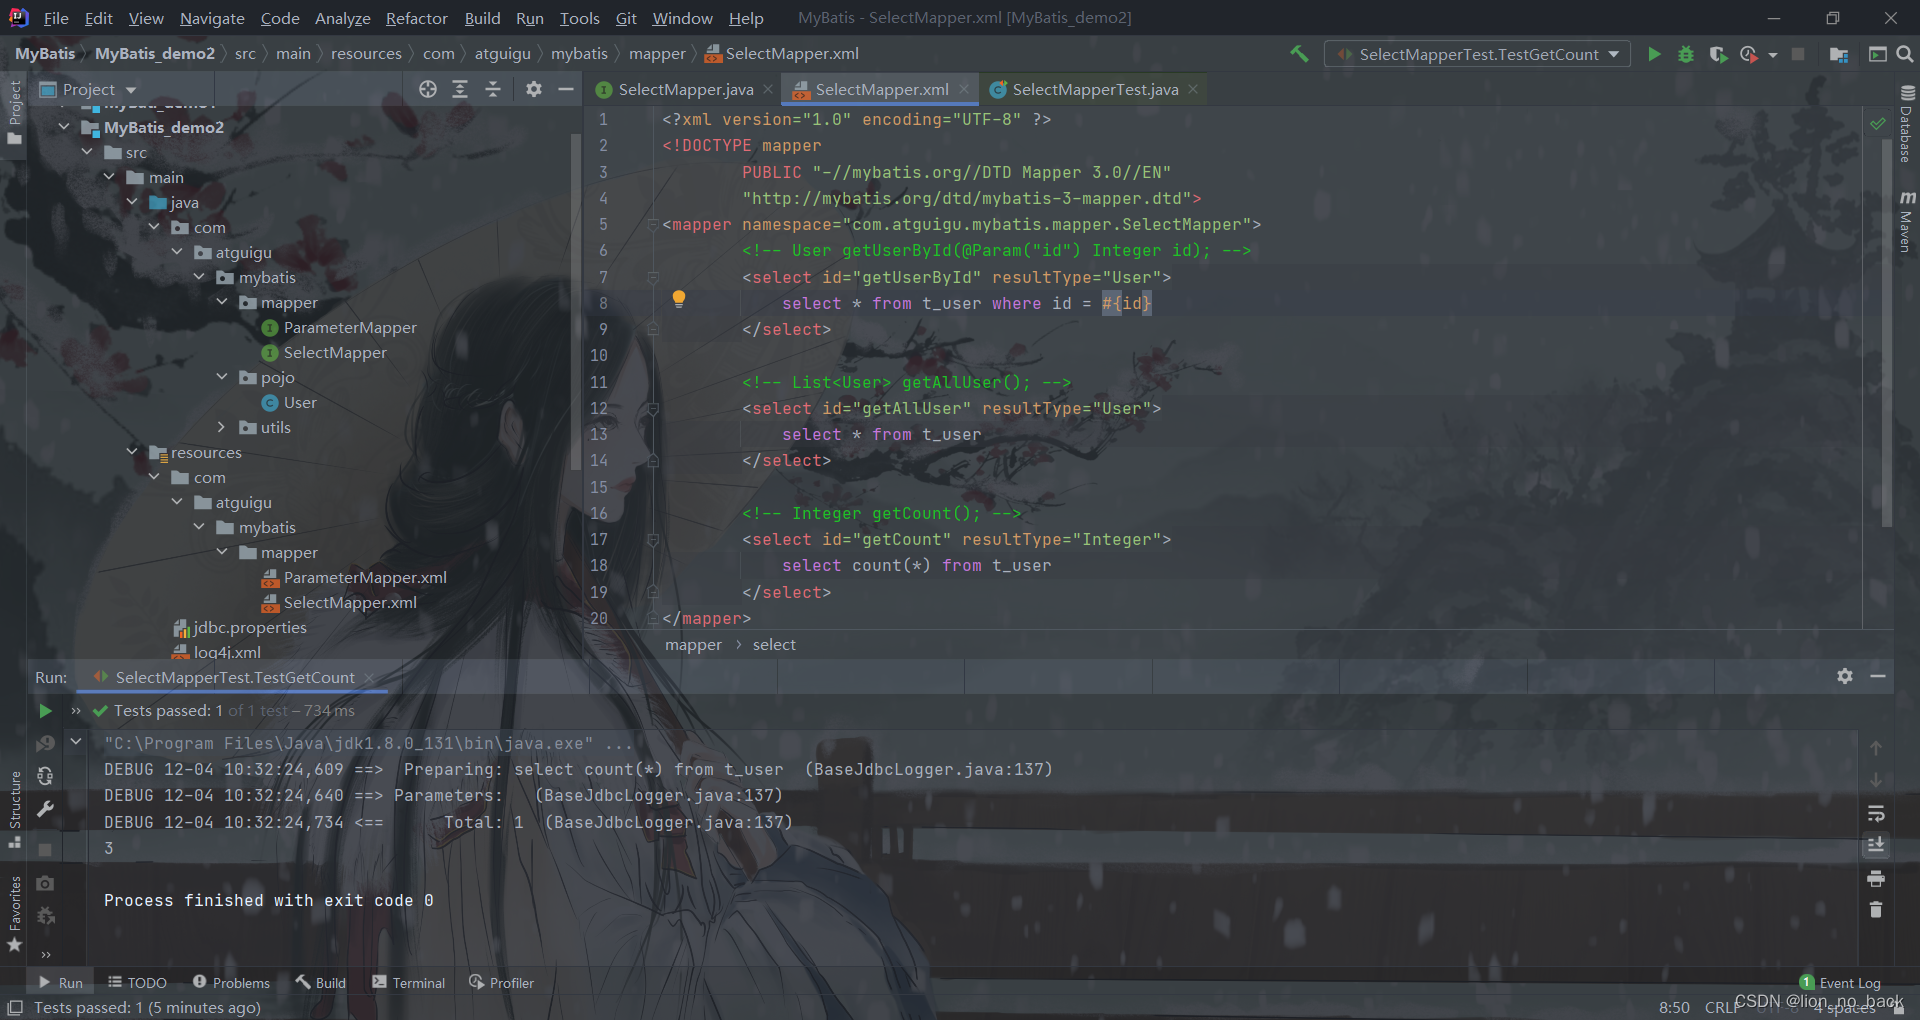
Task: Toggle scroll to end in Run console
Action: point(1876,845)
